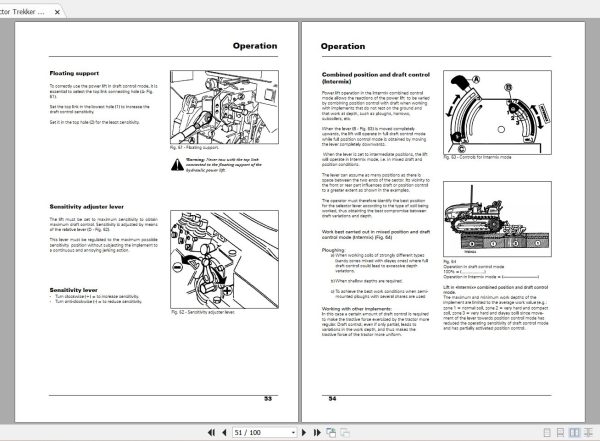600x441 pixels.
Task: Click the 'Ploughing:' subheading
Action: (333, 250)
